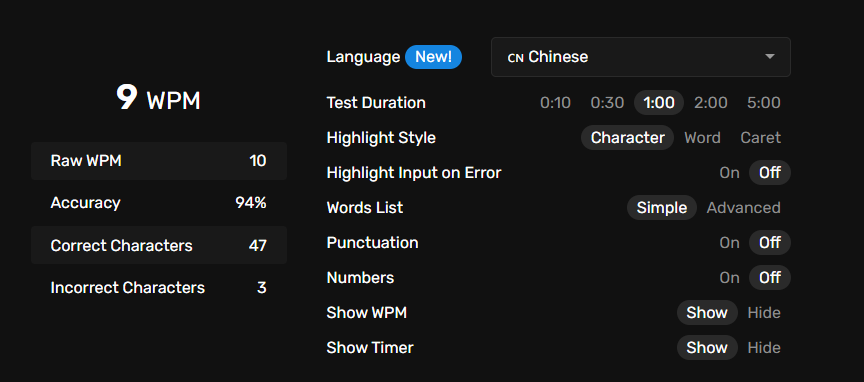Choose the 2:00 test duration
The image size is (864, 382).
tap(710, 103)
